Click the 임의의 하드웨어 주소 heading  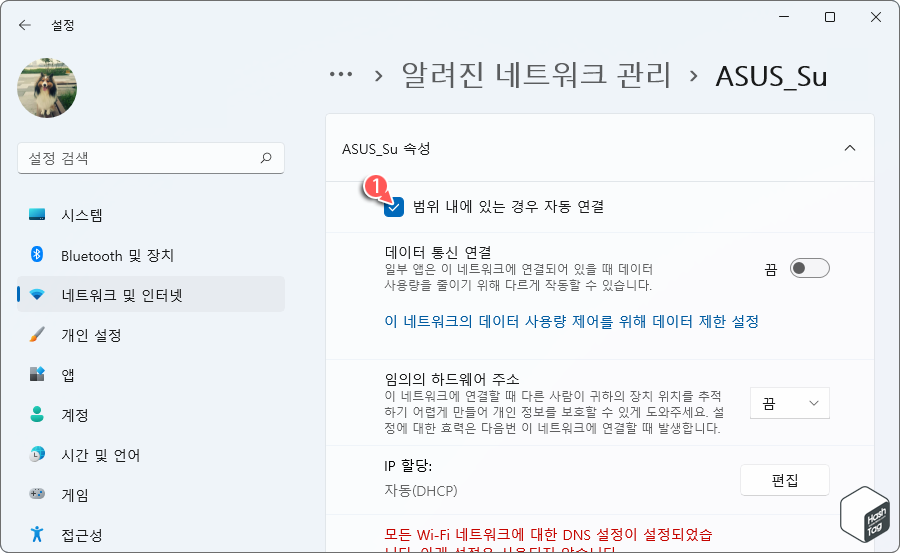(x=452, y=379)
